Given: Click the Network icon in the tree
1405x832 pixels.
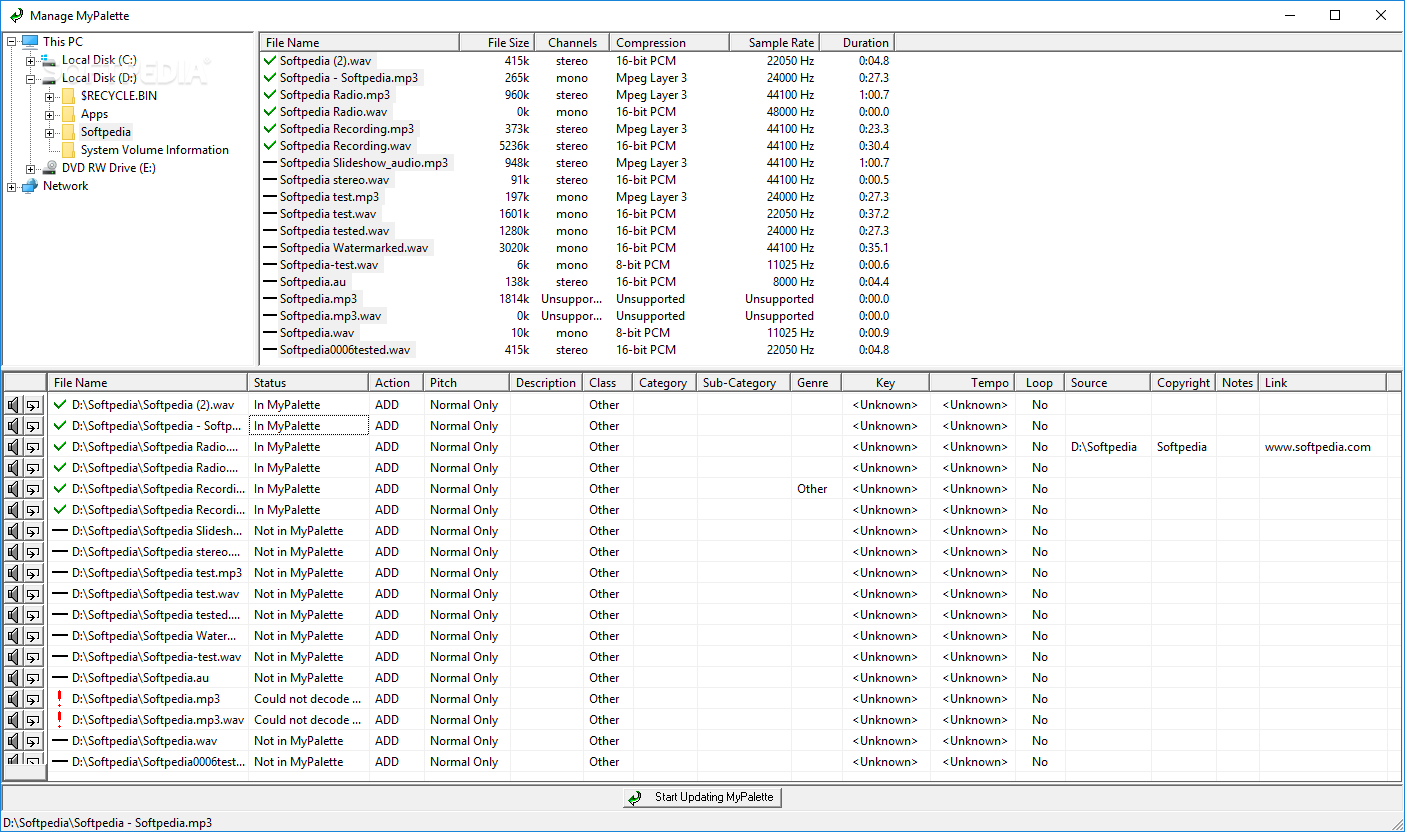Looking at the screenshot, I should (x=29, y=186).
